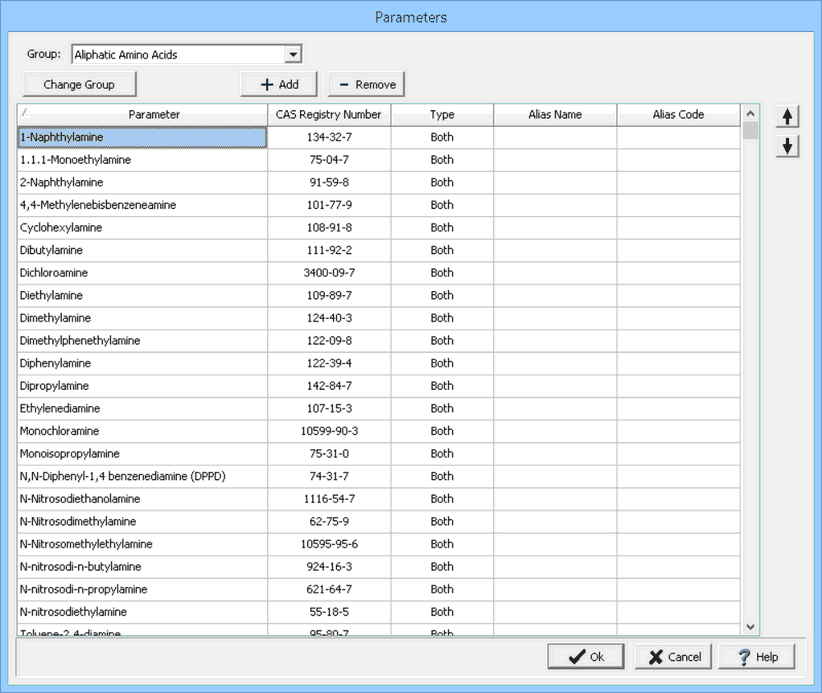Click the Alias Name cell for Diethylamine
Screen dimensions: 822x693
(555, 296)
